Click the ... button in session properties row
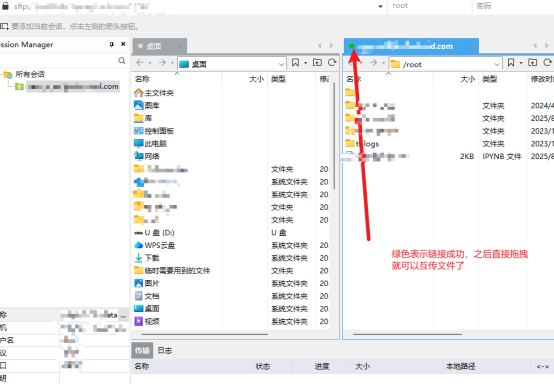The image size is (554, 385). 123,315
